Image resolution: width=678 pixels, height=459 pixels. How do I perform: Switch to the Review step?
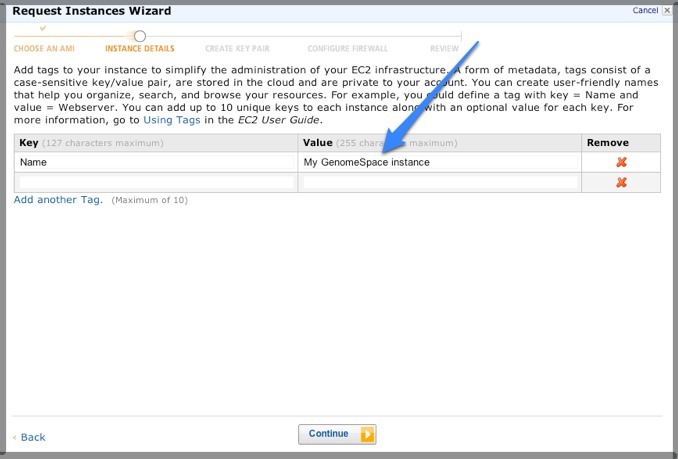pyautogui.click(x=444, y=48)
